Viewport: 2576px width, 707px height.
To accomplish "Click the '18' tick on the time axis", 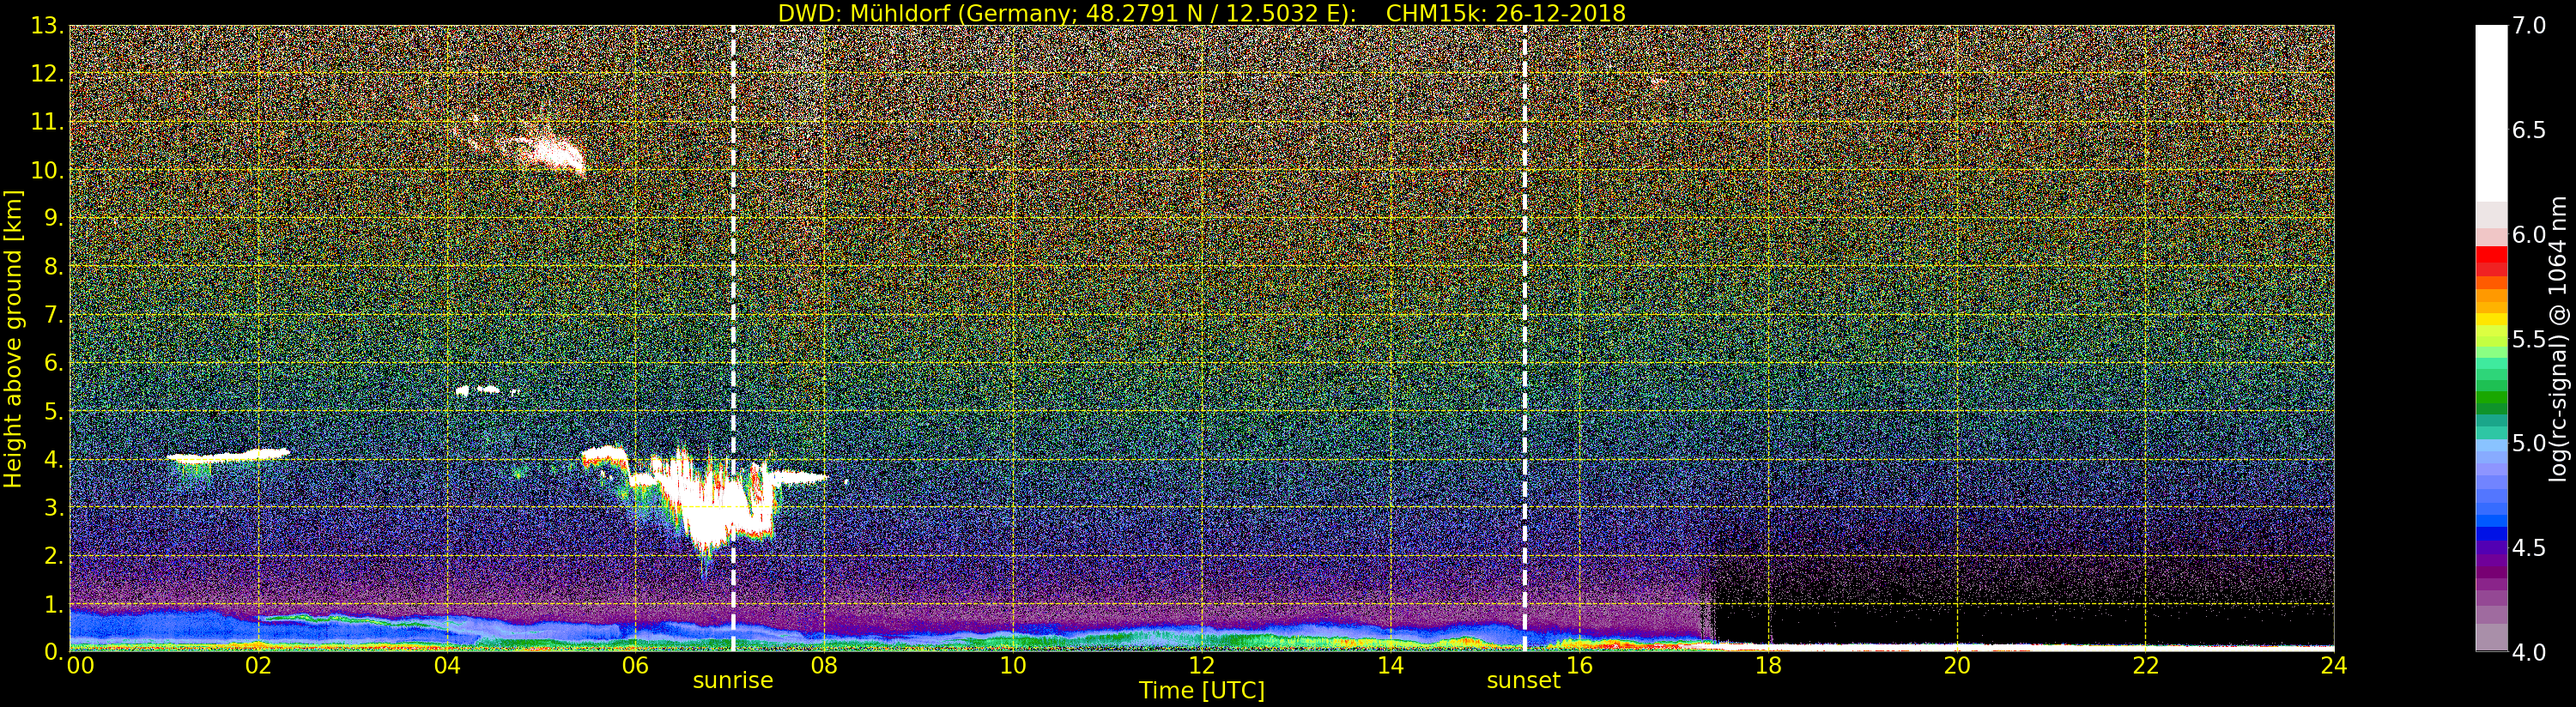I will point(1768,665).
